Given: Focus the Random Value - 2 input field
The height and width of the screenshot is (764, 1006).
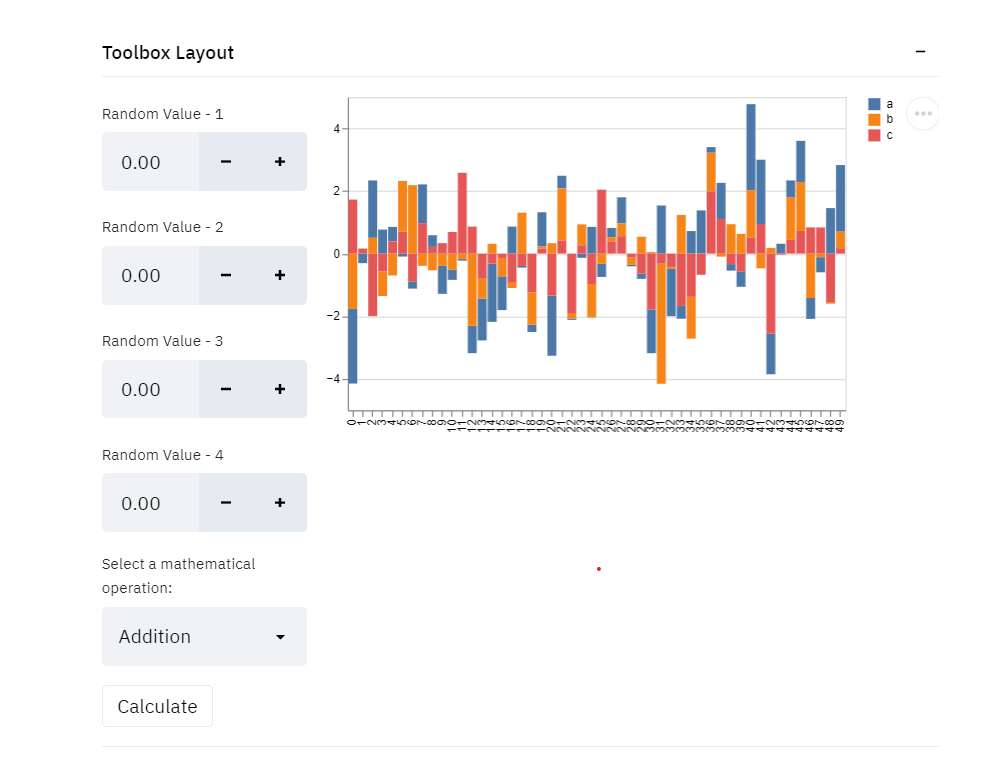Looking at the screenshot, I should [150, 275].
